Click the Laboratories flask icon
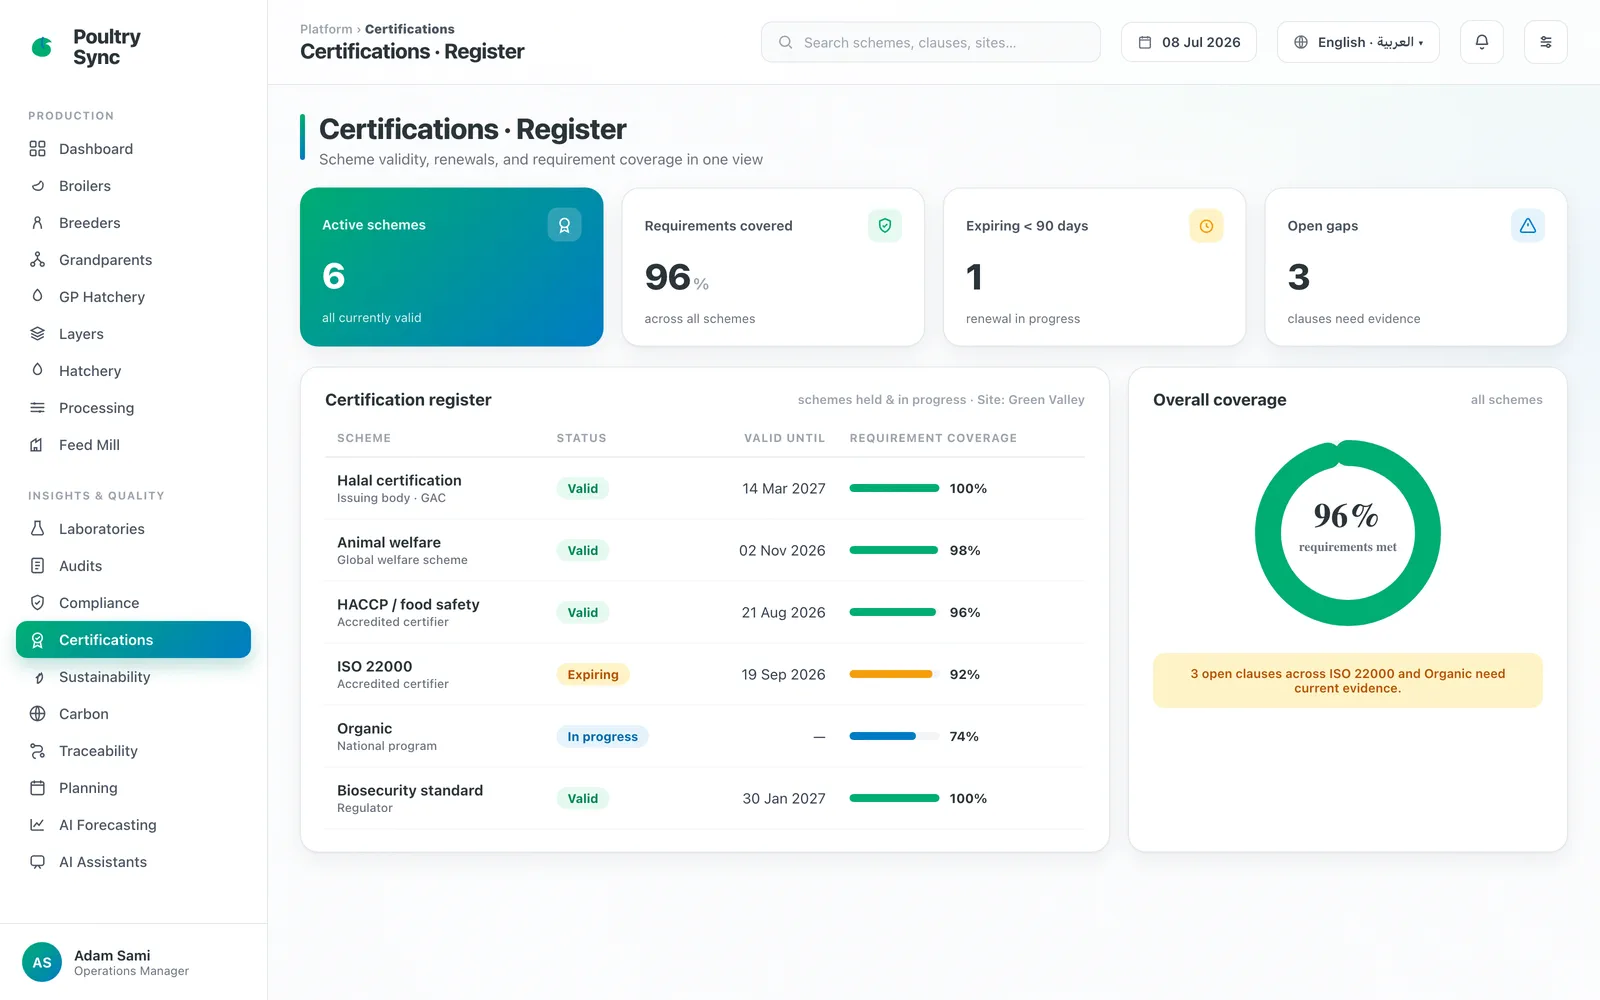 (37, 529)
